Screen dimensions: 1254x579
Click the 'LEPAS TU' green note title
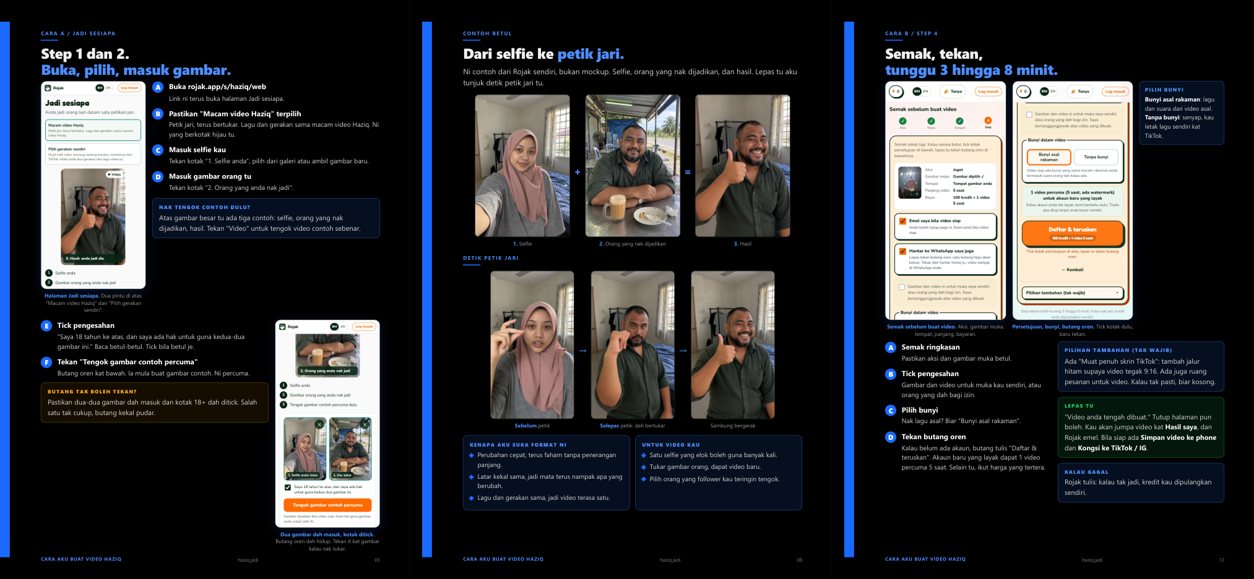coord(1078,405)
